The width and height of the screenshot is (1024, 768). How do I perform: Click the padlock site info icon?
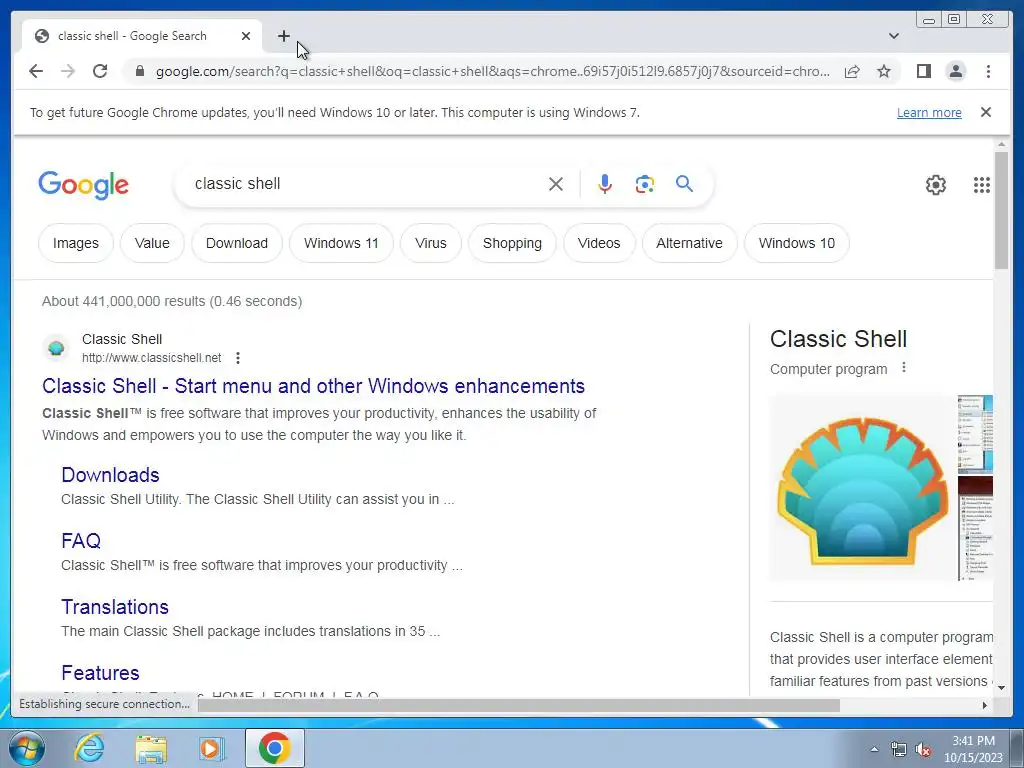point(139,71)
